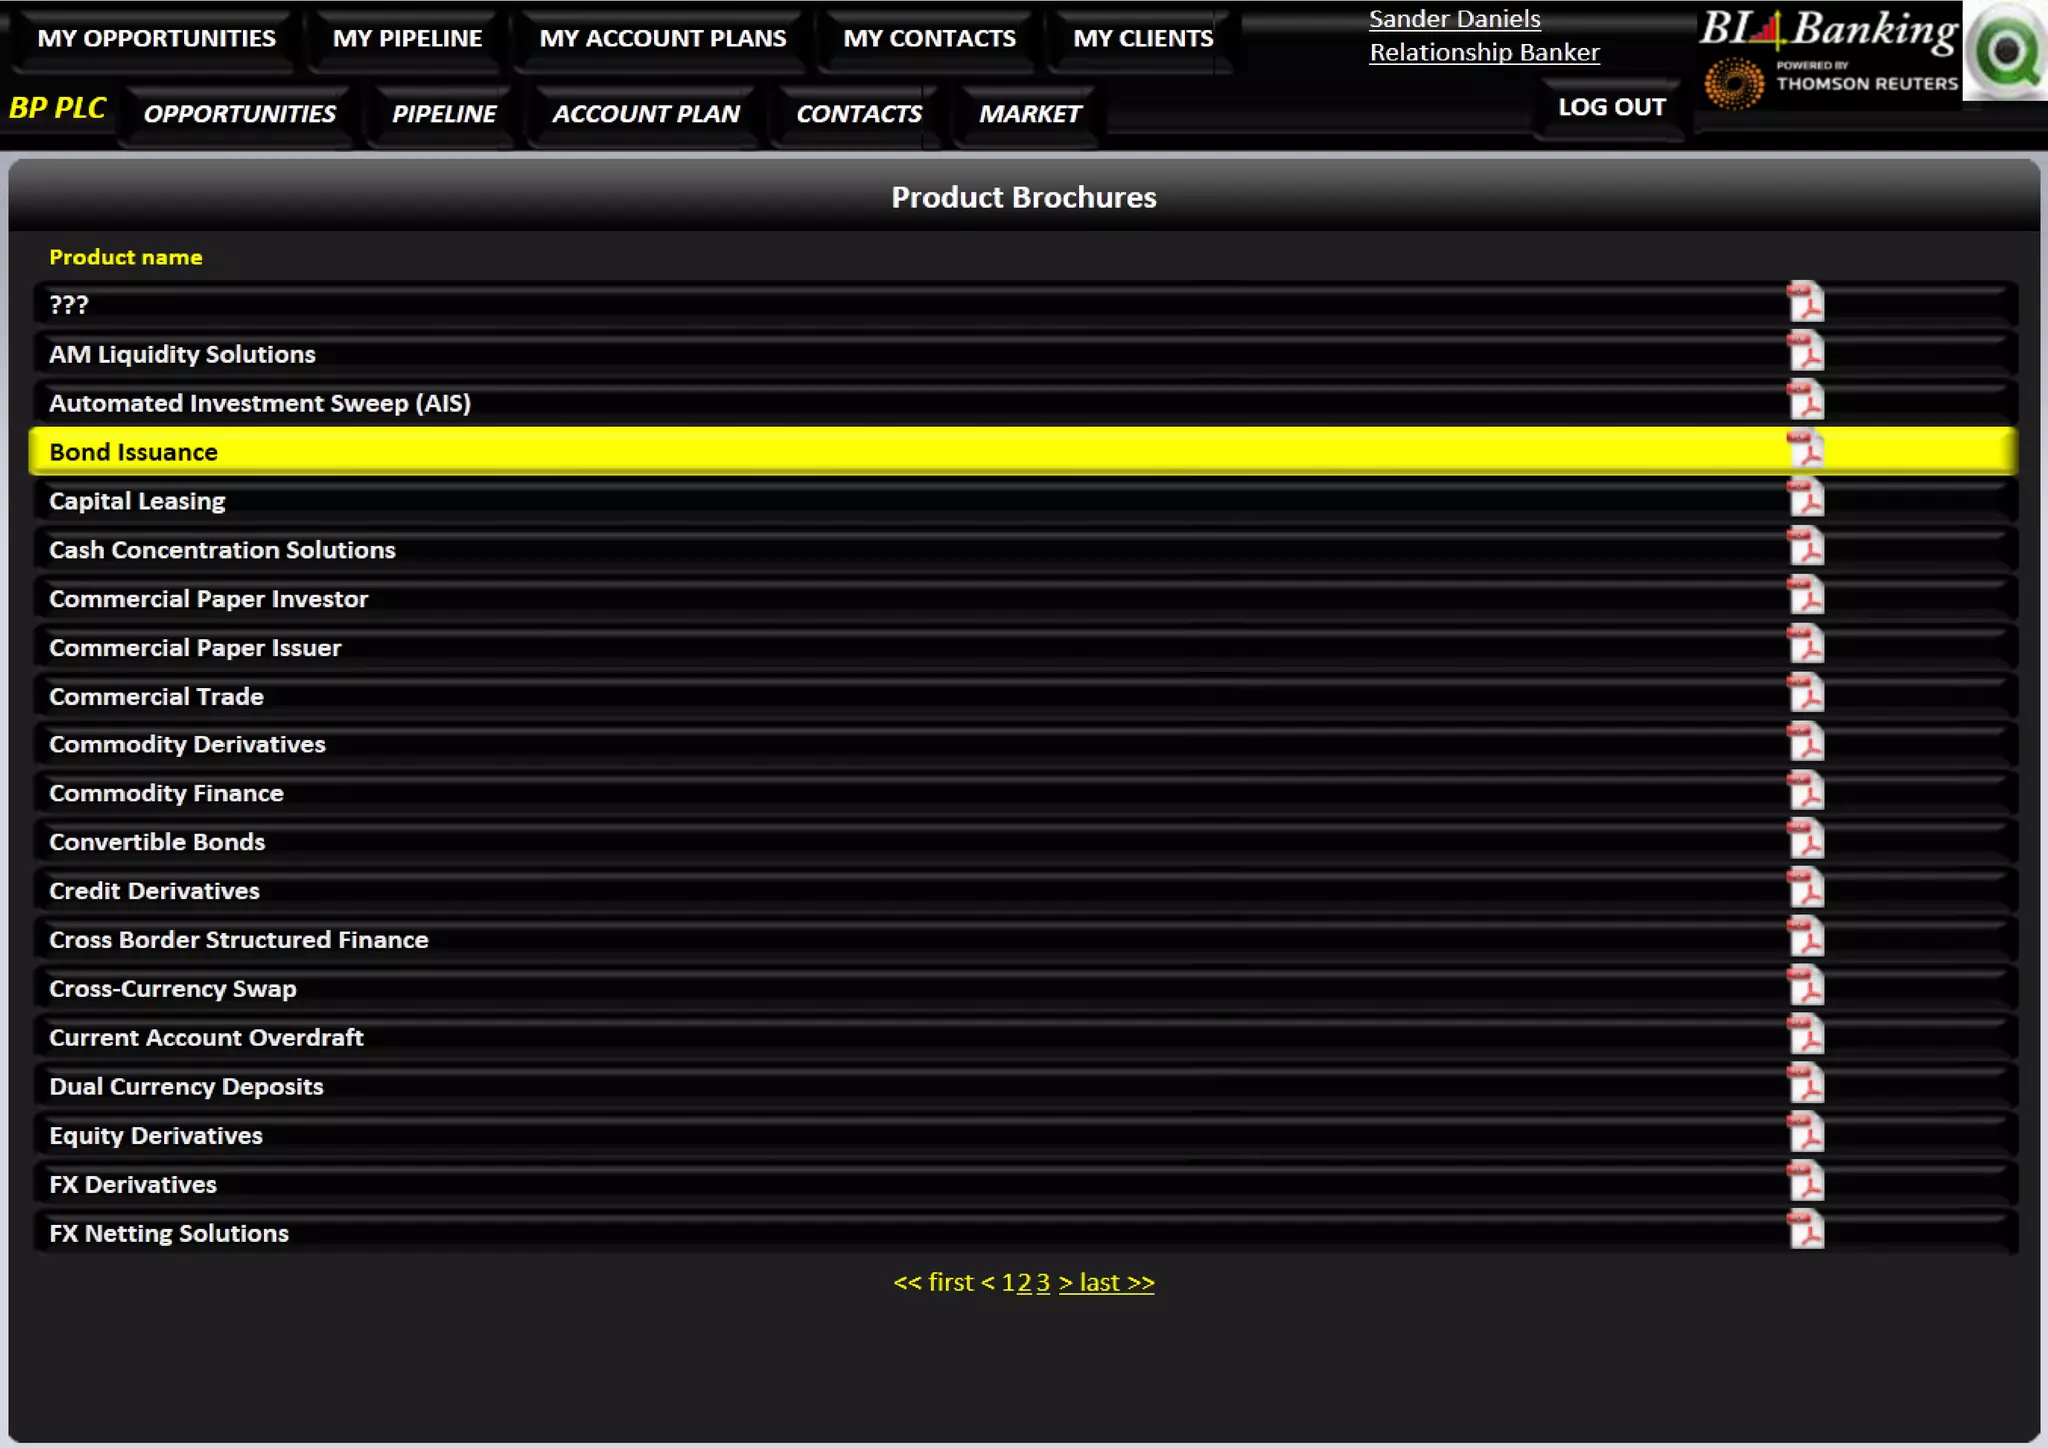Open the MY ACCOUNT PLANS tab
This screenshot has width=2048, height=1448.
point(662,39)
